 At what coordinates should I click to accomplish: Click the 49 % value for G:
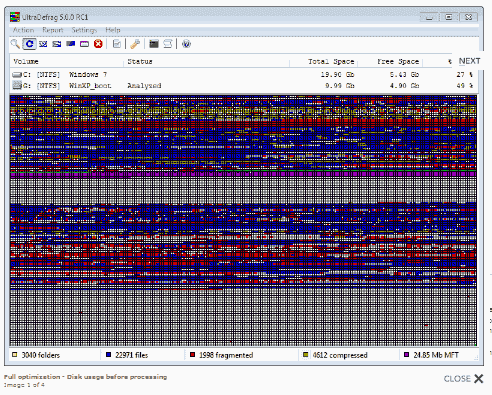465,86
